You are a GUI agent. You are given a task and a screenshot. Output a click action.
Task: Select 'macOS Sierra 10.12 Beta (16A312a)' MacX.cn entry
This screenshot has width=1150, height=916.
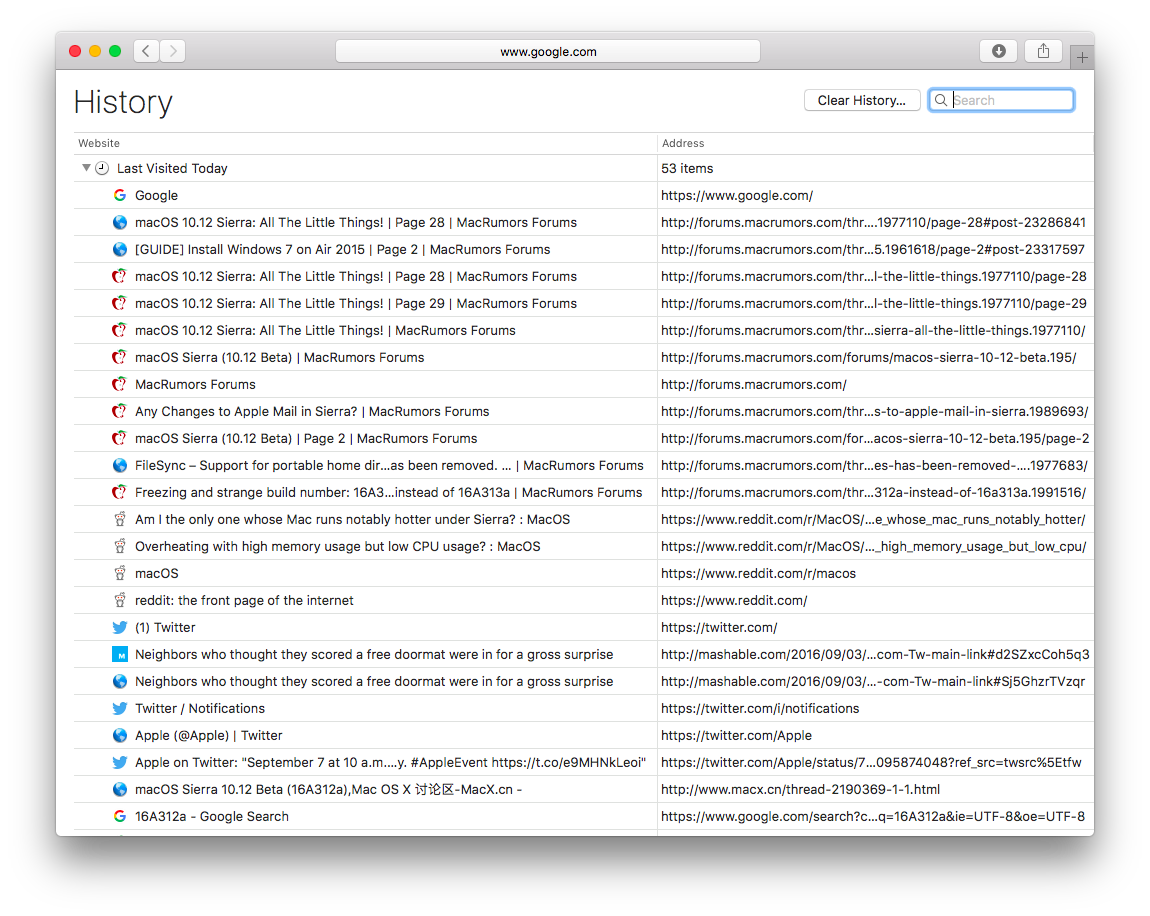coord(583,789)
